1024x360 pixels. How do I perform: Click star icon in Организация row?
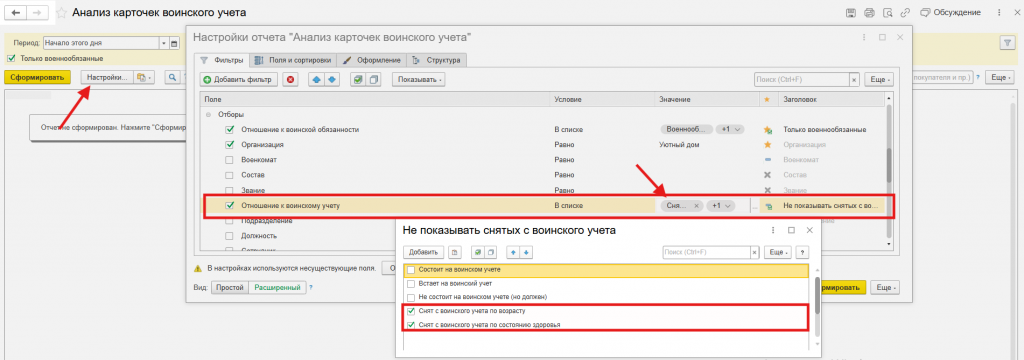click(767, 145)
